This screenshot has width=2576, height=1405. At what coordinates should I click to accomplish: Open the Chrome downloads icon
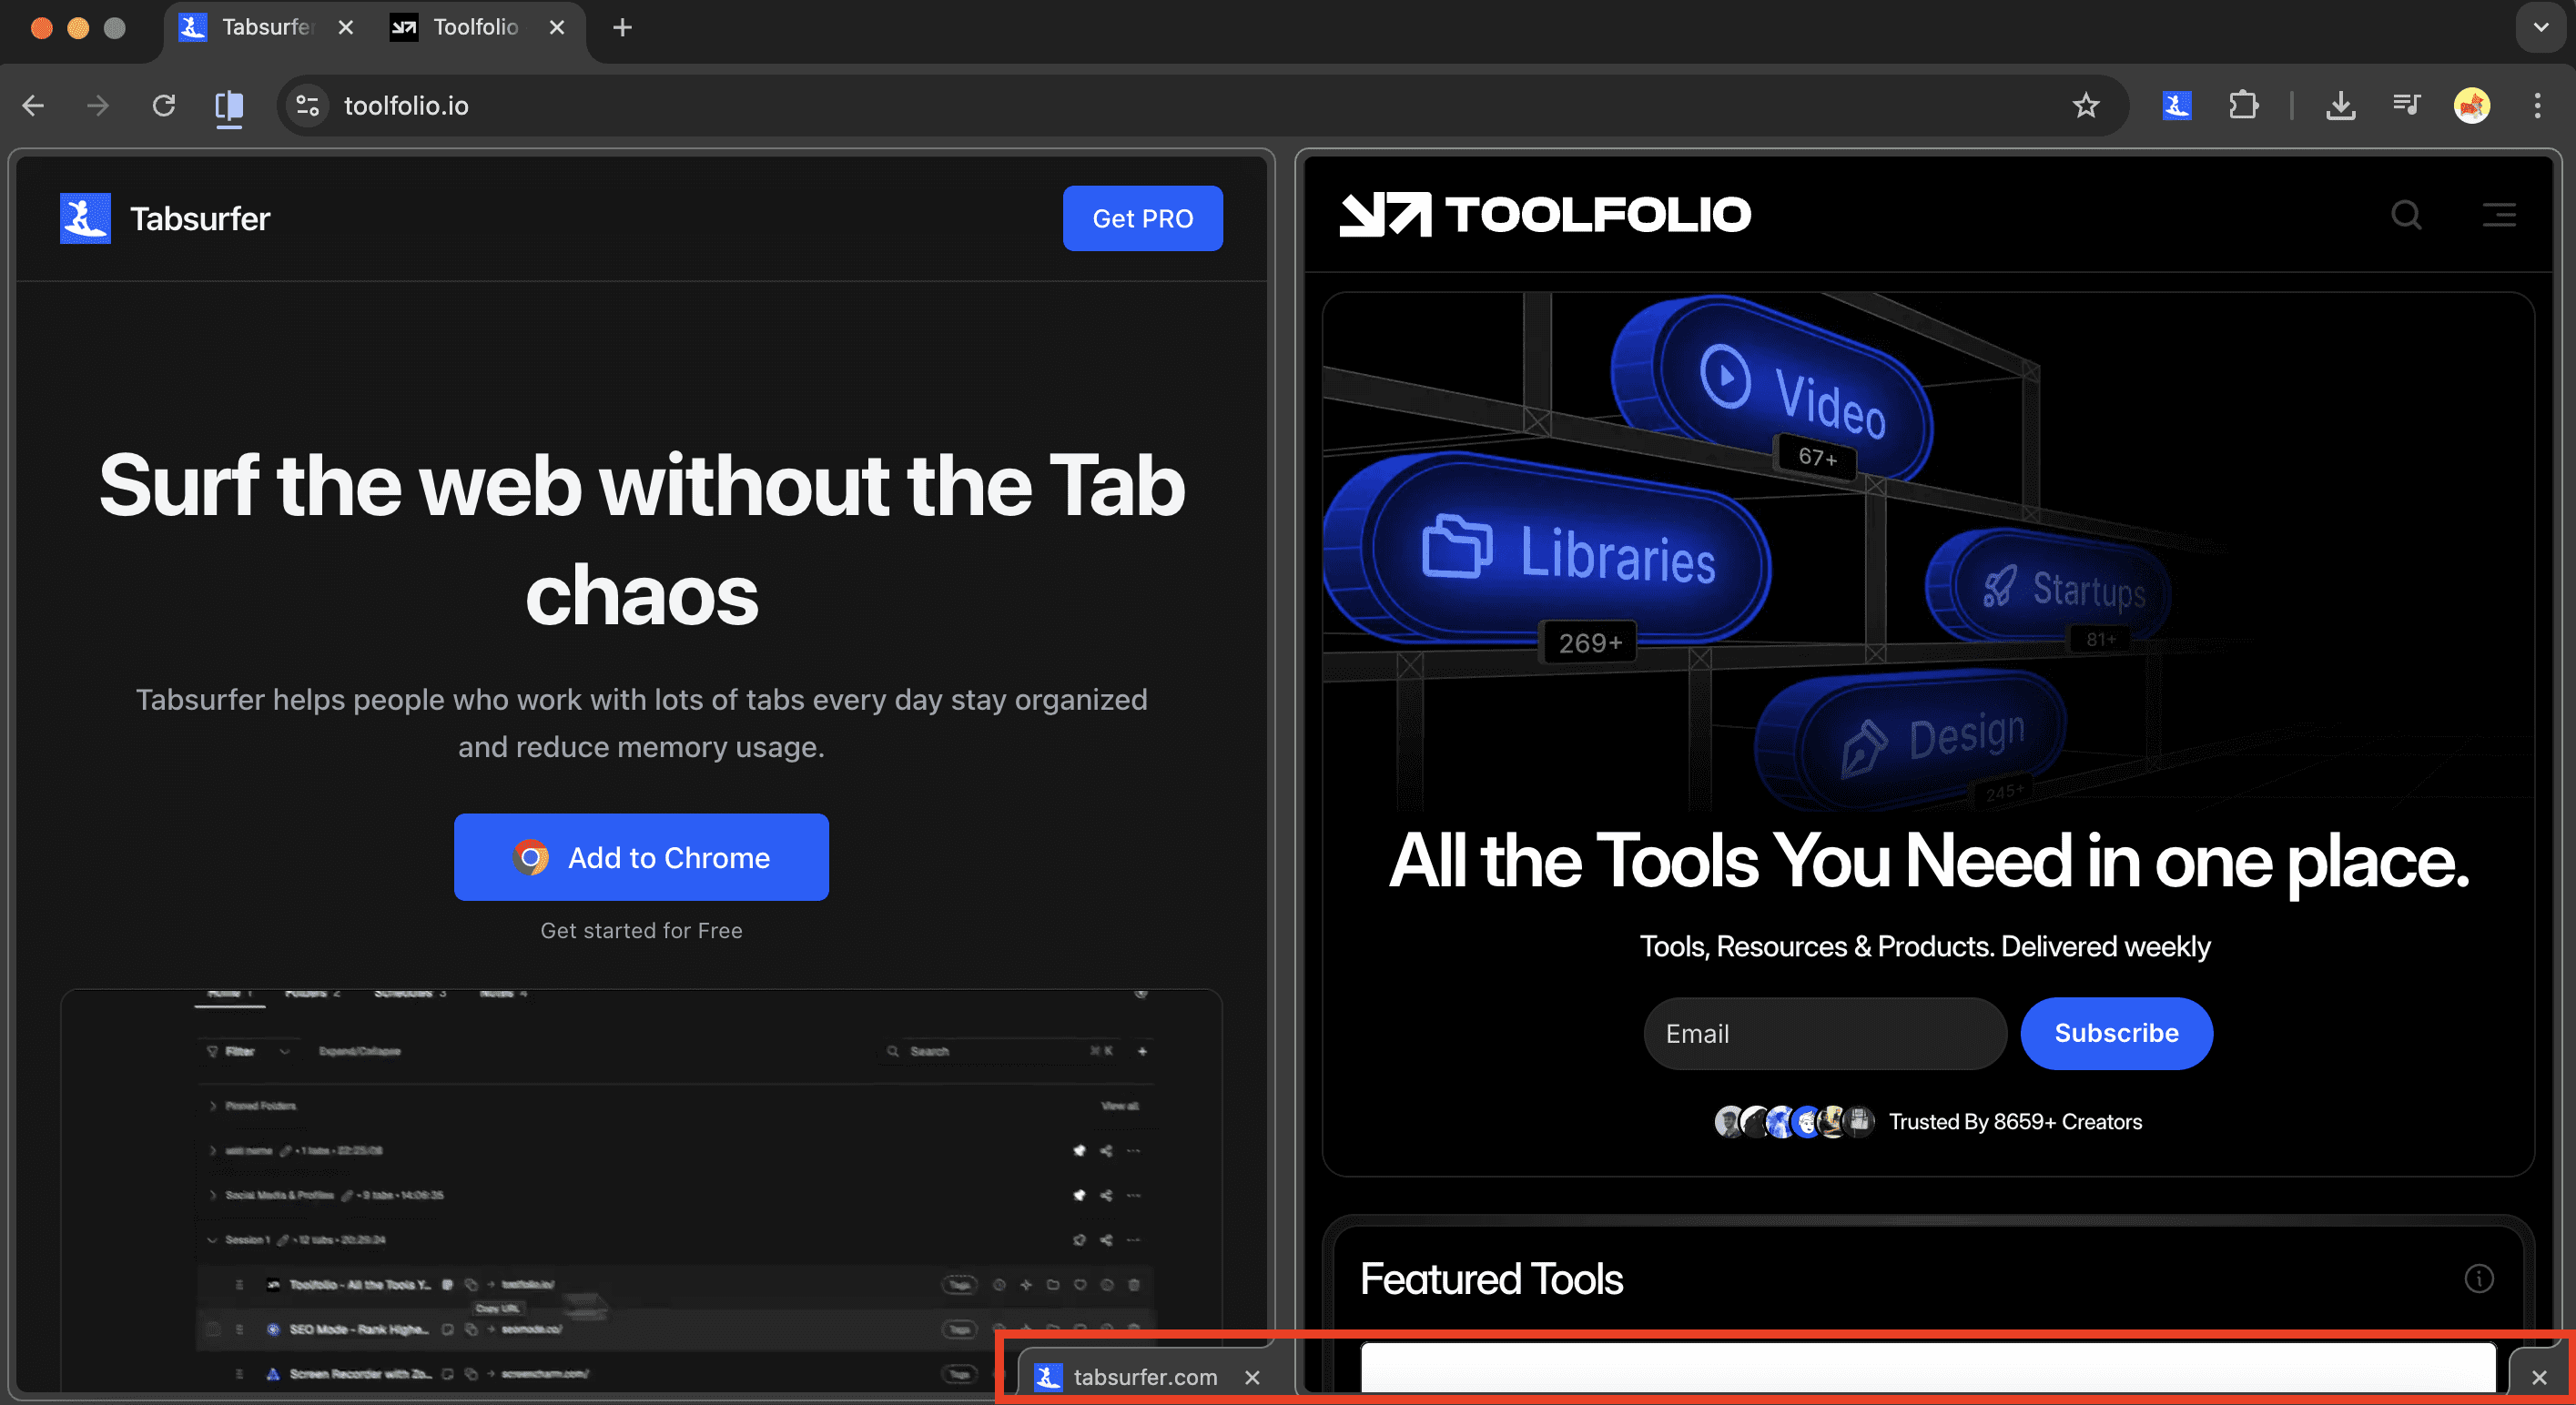(2340, 105)
